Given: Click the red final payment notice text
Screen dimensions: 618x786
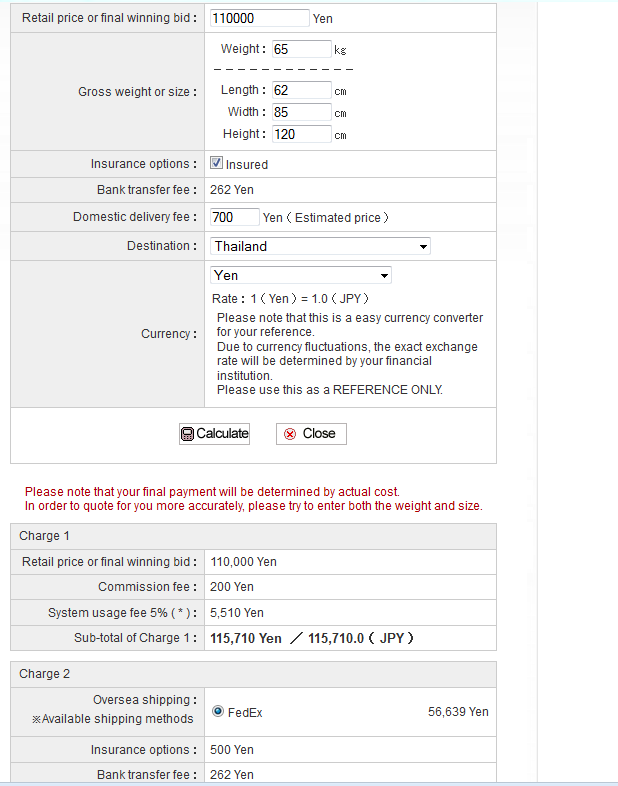Looking at the screenshot, I should (212, 492).
